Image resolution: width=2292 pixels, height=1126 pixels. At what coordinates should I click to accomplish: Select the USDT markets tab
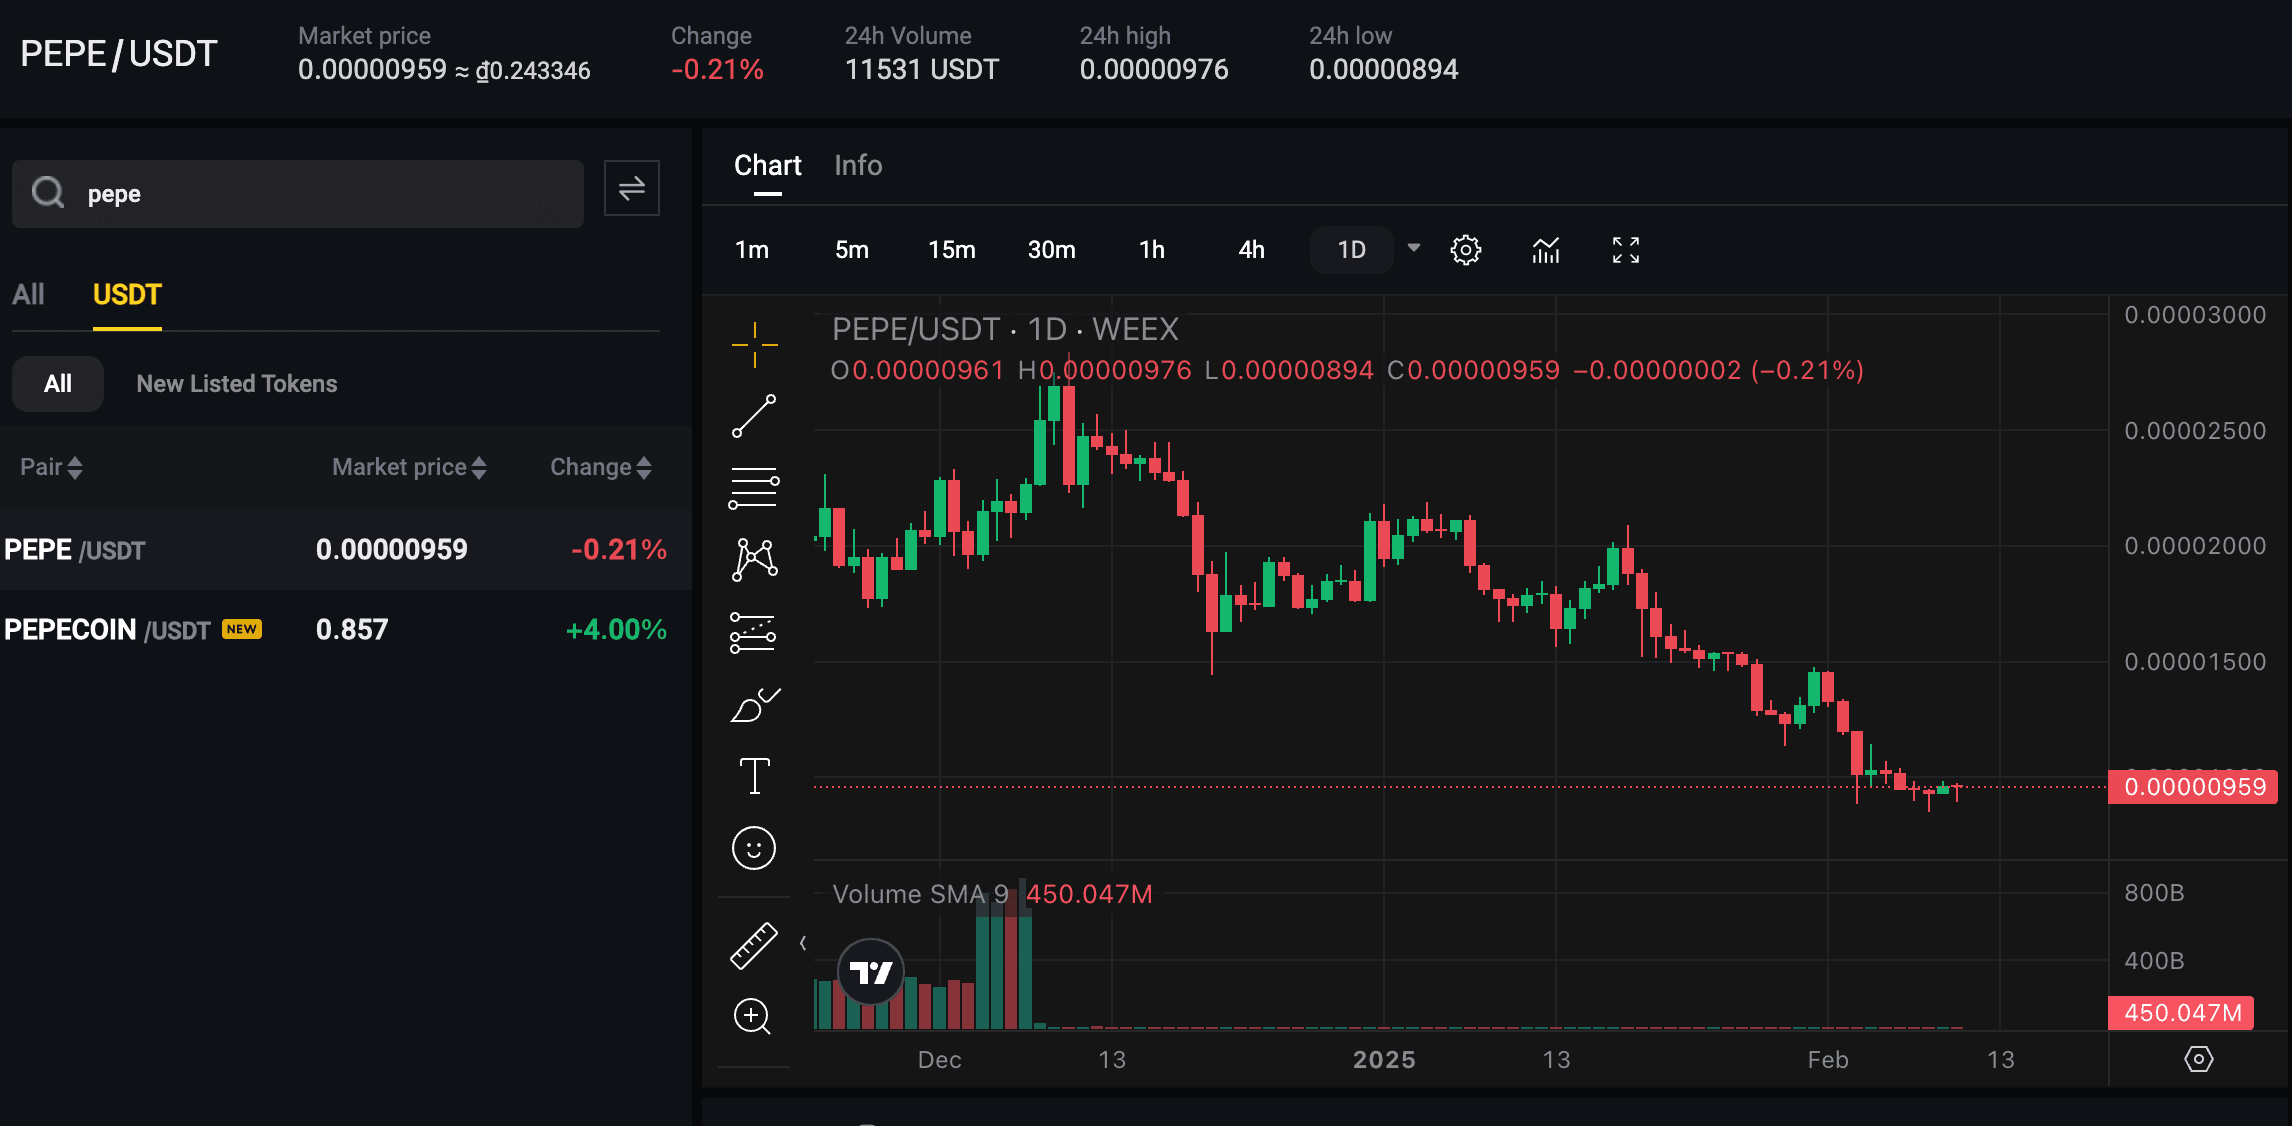(x=127, y=295)
